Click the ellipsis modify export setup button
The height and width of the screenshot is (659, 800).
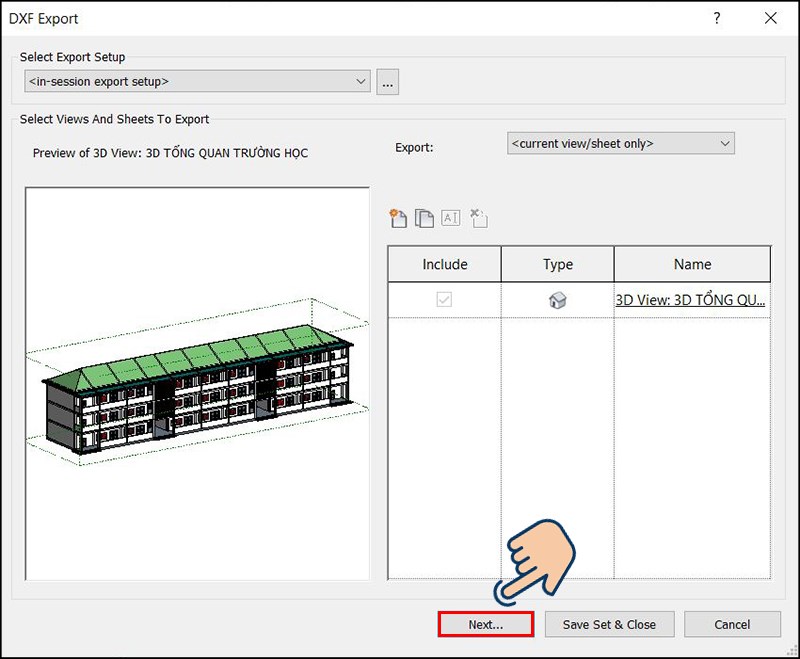(388, 82)
